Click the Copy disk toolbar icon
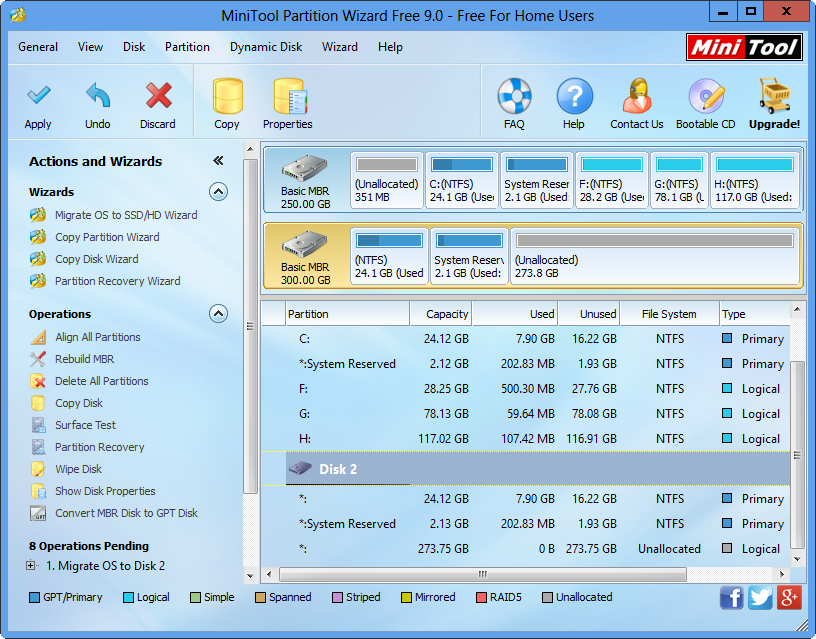 click(227, 96)
